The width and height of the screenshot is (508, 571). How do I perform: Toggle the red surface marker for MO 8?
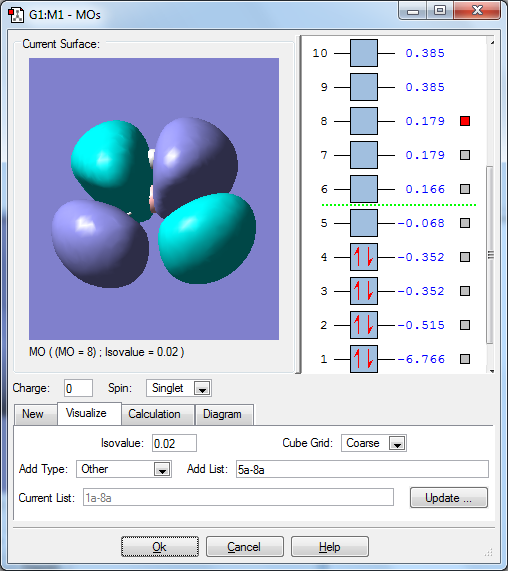click(465, 121)
